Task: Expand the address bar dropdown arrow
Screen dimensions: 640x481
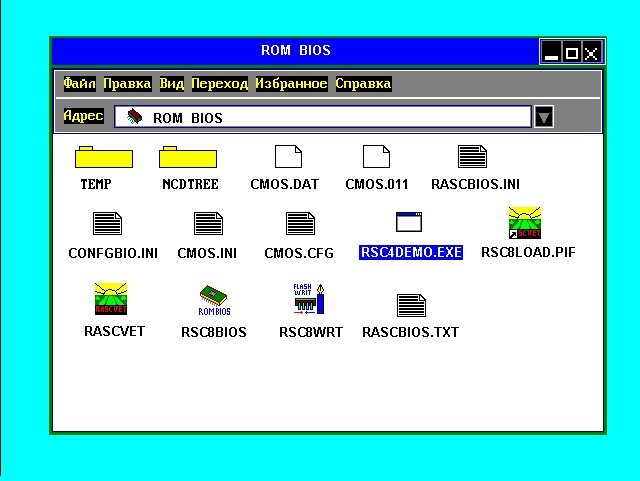Action: [544, 117]
